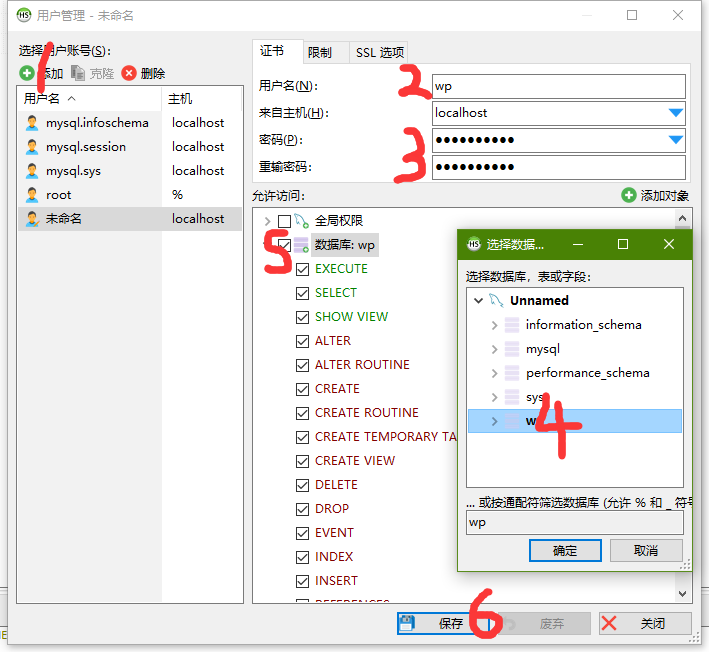Switch to the SSL 选项 tab

(x=379, y=52)
